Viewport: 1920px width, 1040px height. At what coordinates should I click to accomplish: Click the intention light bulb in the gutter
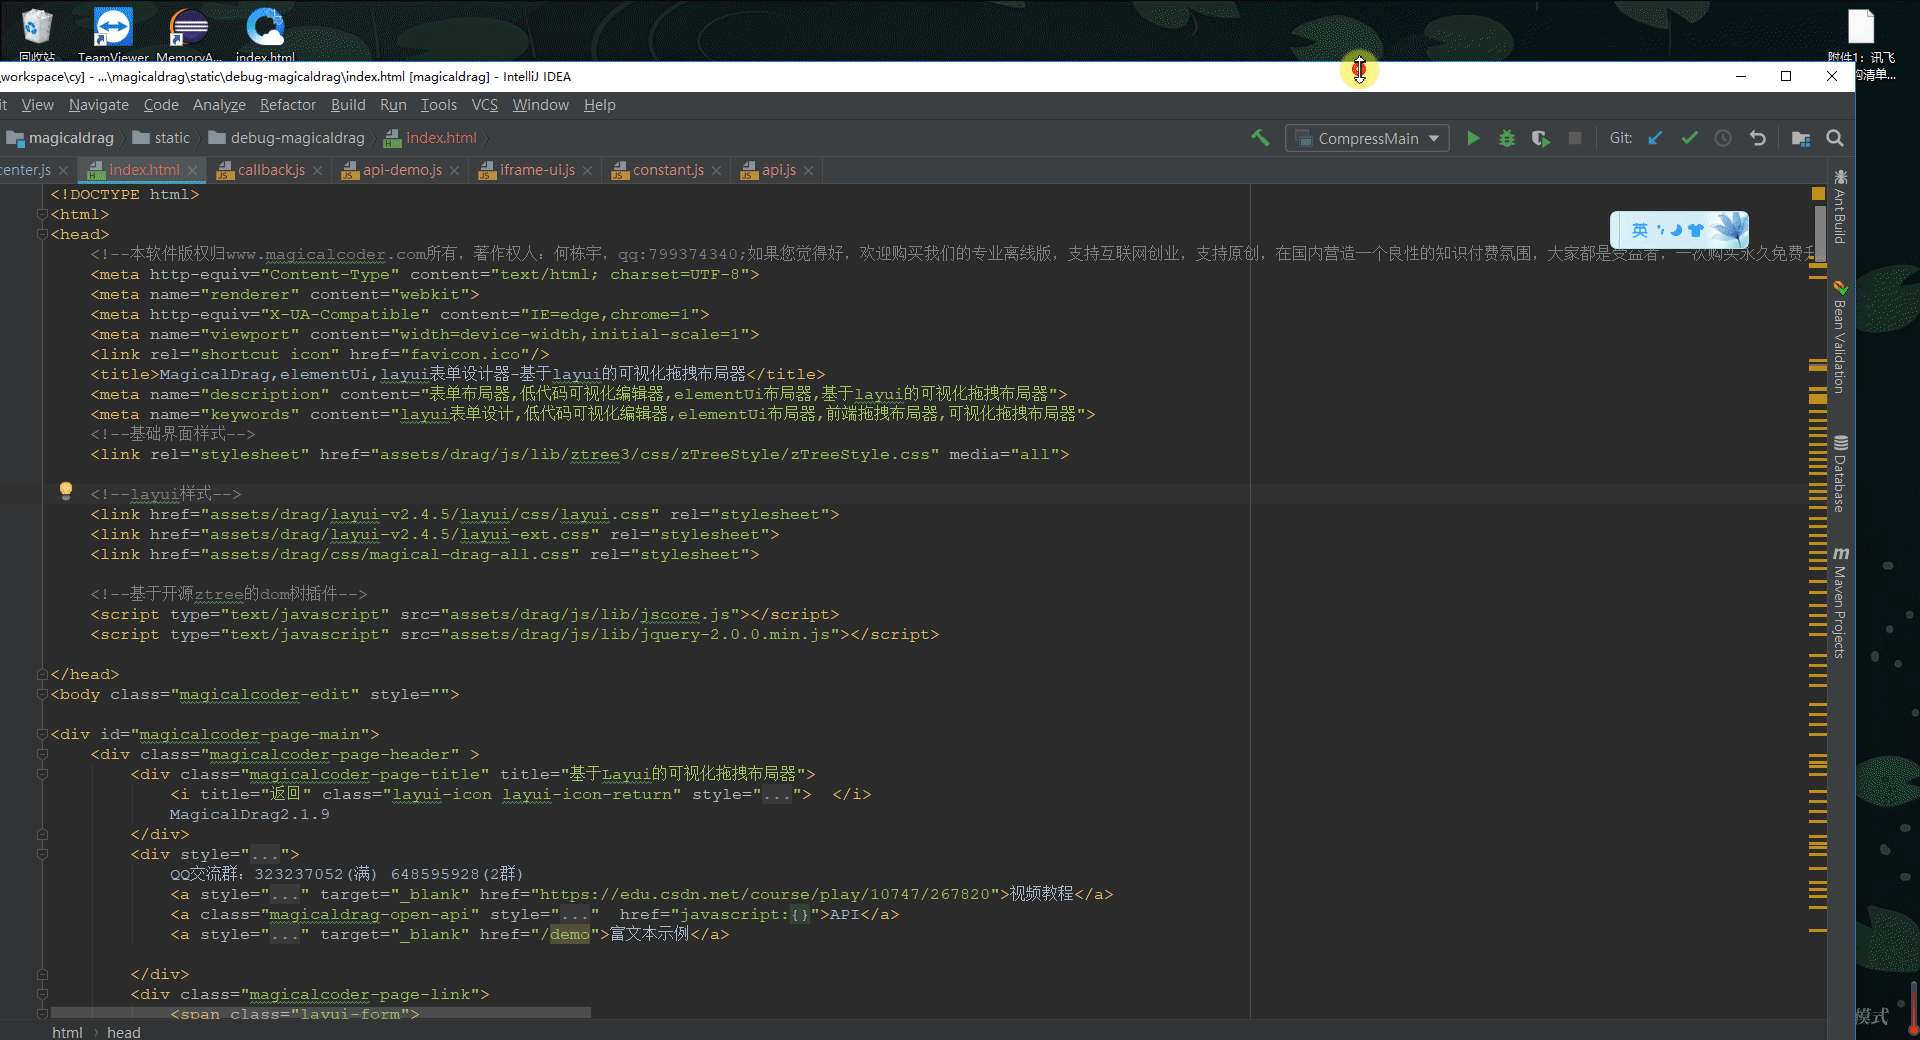[x=66, y=491]
